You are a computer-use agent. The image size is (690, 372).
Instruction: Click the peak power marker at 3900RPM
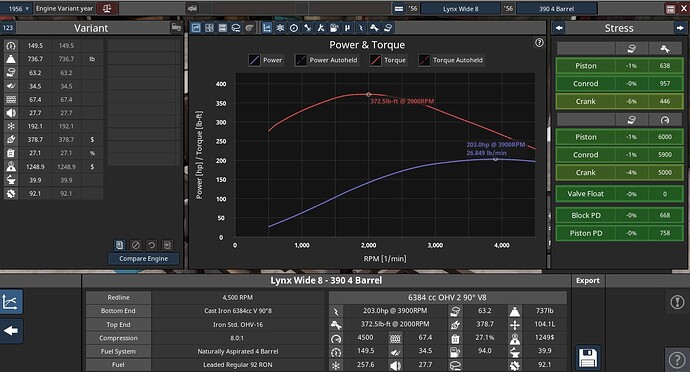tap(495, 159)
